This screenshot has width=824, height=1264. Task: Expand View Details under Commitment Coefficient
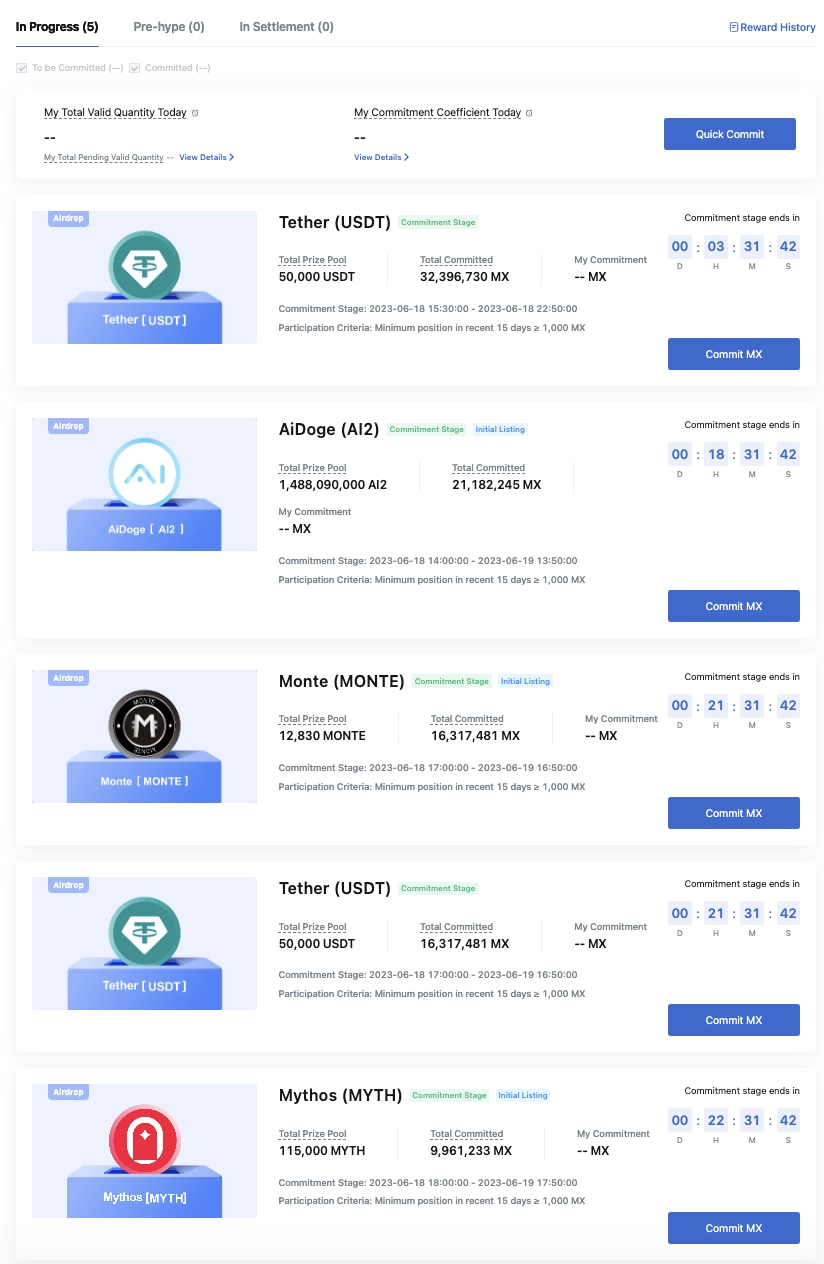[381, 157]
